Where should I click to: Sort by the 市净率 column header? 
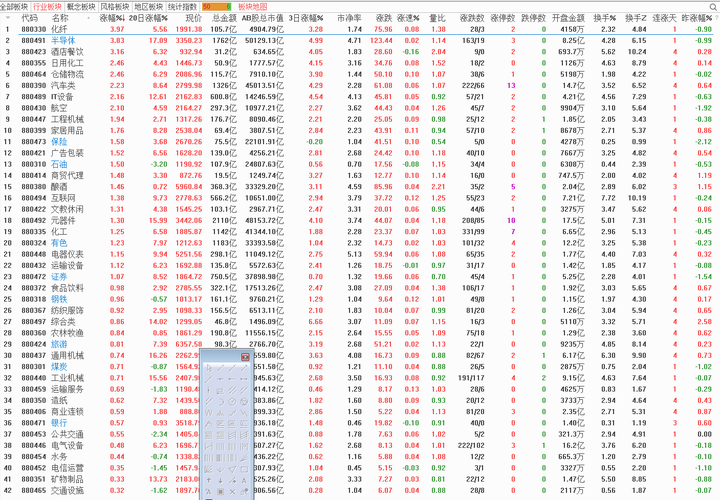pos(349,18)
